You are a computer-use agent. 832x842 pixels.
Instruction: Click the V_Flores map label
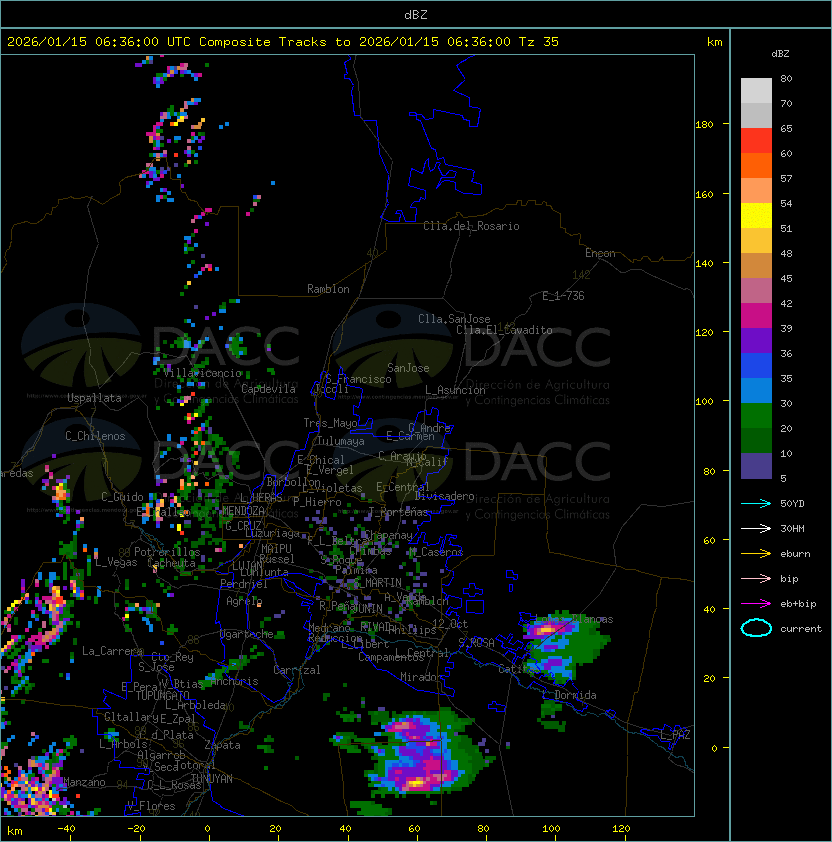coord(151,806)
